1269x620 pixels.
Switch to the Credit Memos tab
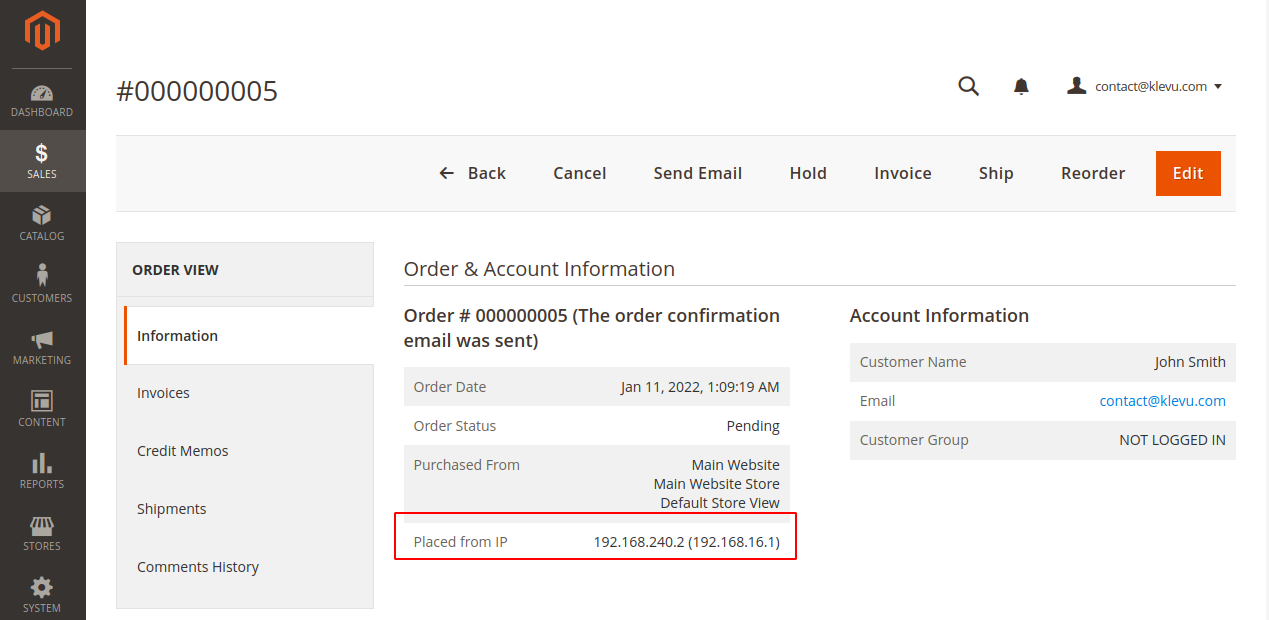(x=182, y=451)
